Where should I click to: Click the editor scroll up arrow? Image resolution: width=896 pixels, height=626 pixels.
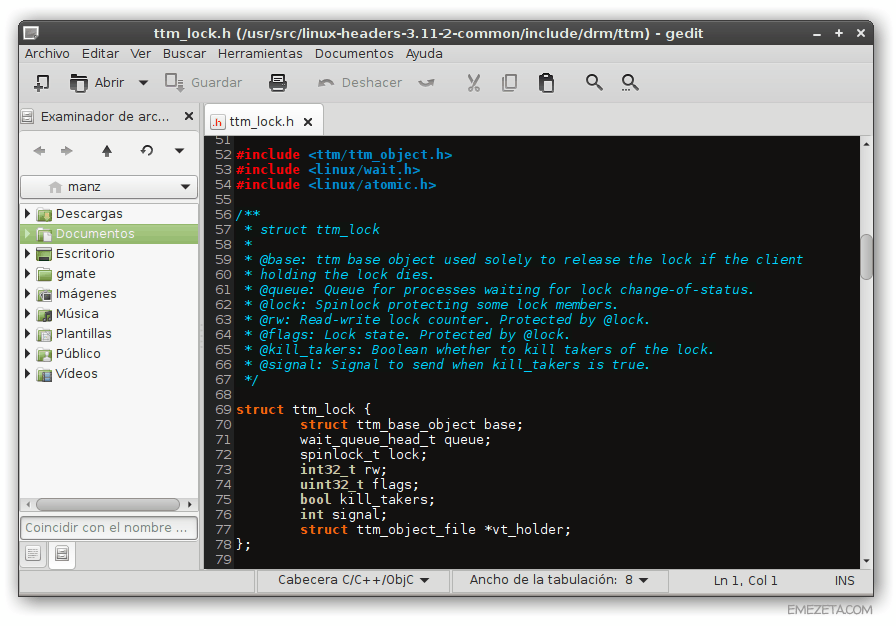click(866, 145)
